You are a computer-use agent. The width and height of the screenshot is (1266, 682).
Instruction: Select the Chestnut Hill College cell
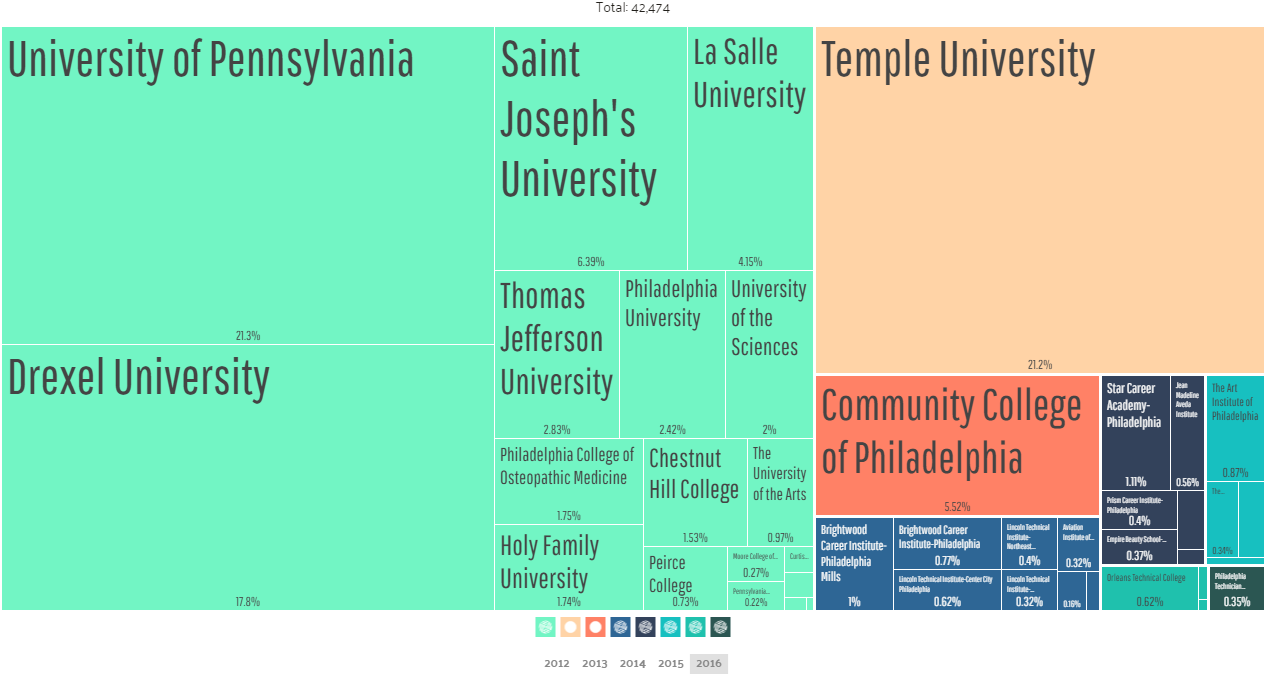tap(696, 492)
